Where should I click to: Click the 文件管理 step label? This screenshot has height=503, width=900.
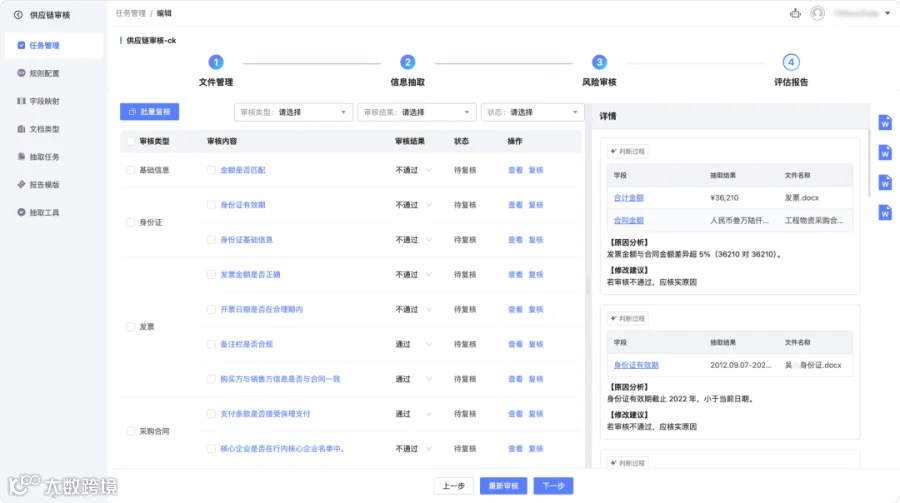216,82
